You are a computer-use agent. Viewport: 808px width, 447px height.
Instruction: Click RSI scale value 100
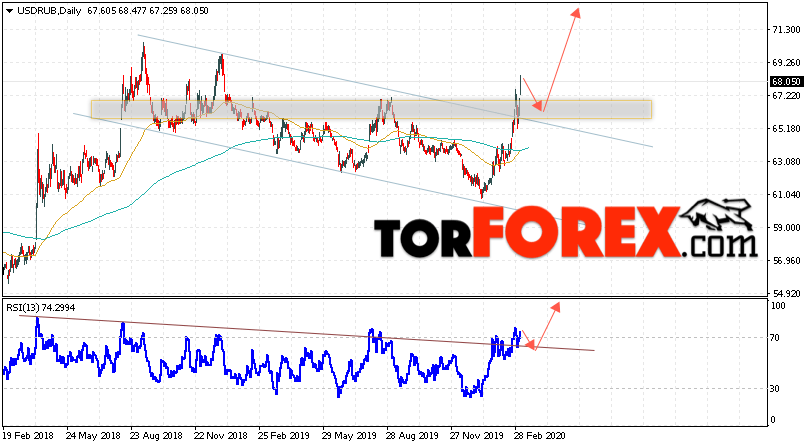pos(778,306)
